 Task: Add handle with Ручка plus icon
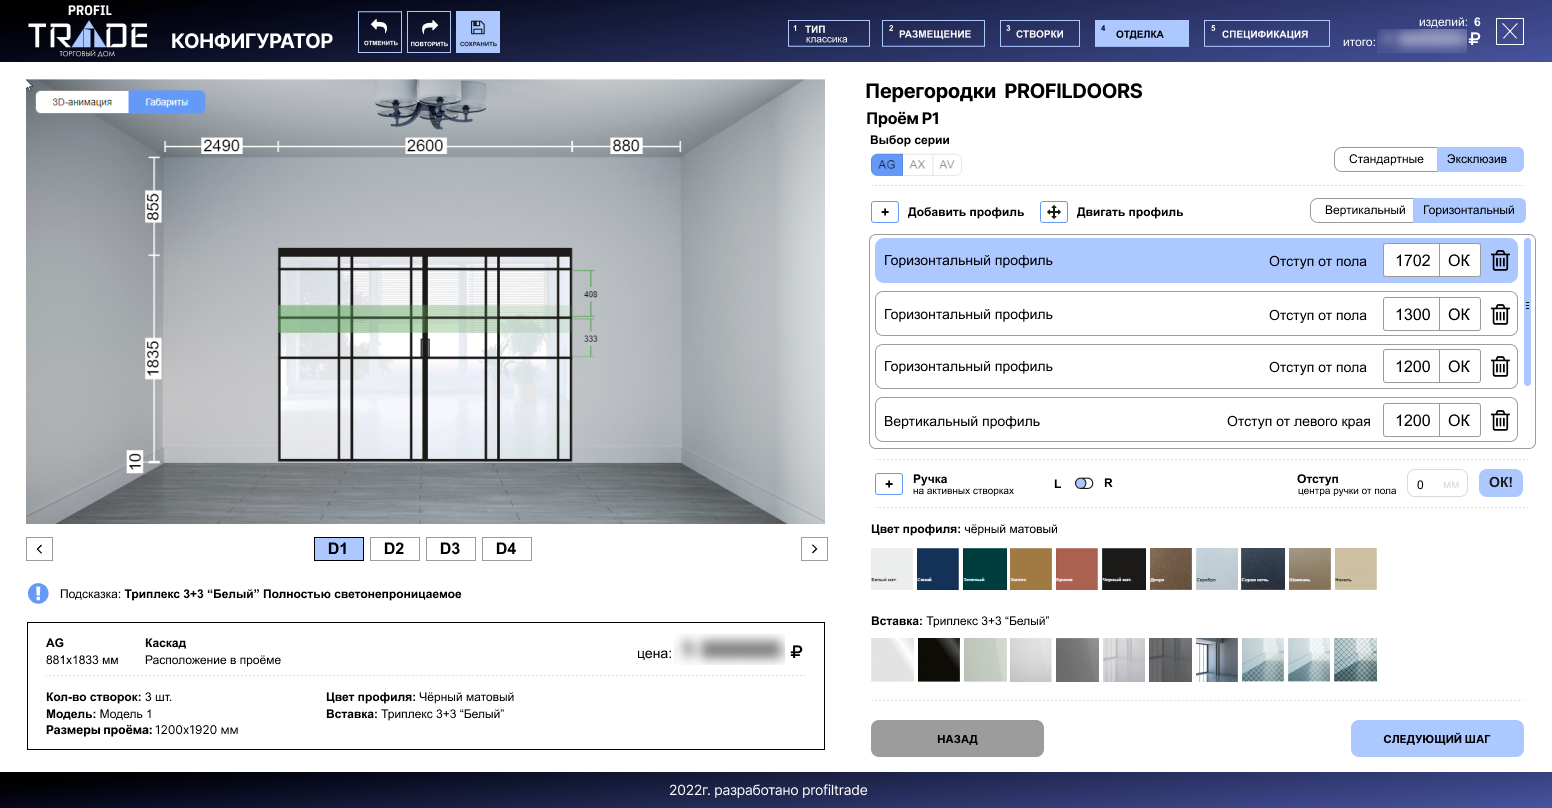889,484
